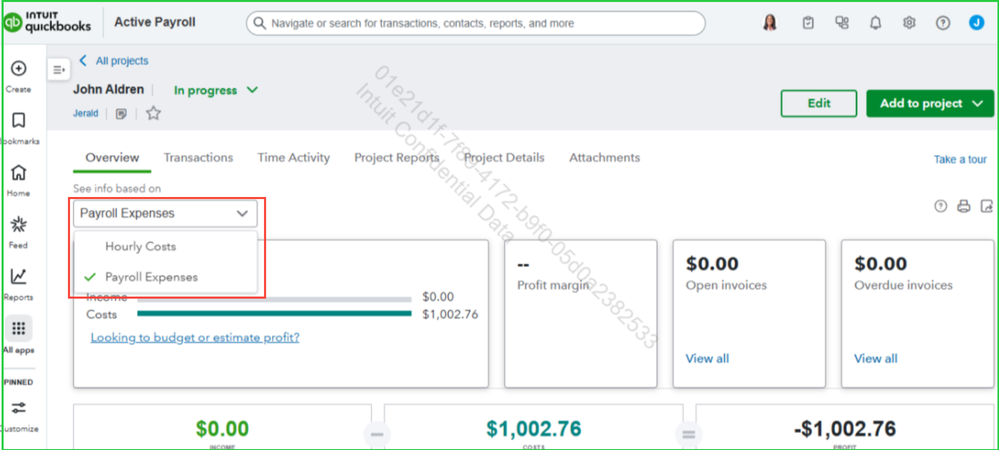Open the Feed sidebar icon

click(x=18, y=225)
